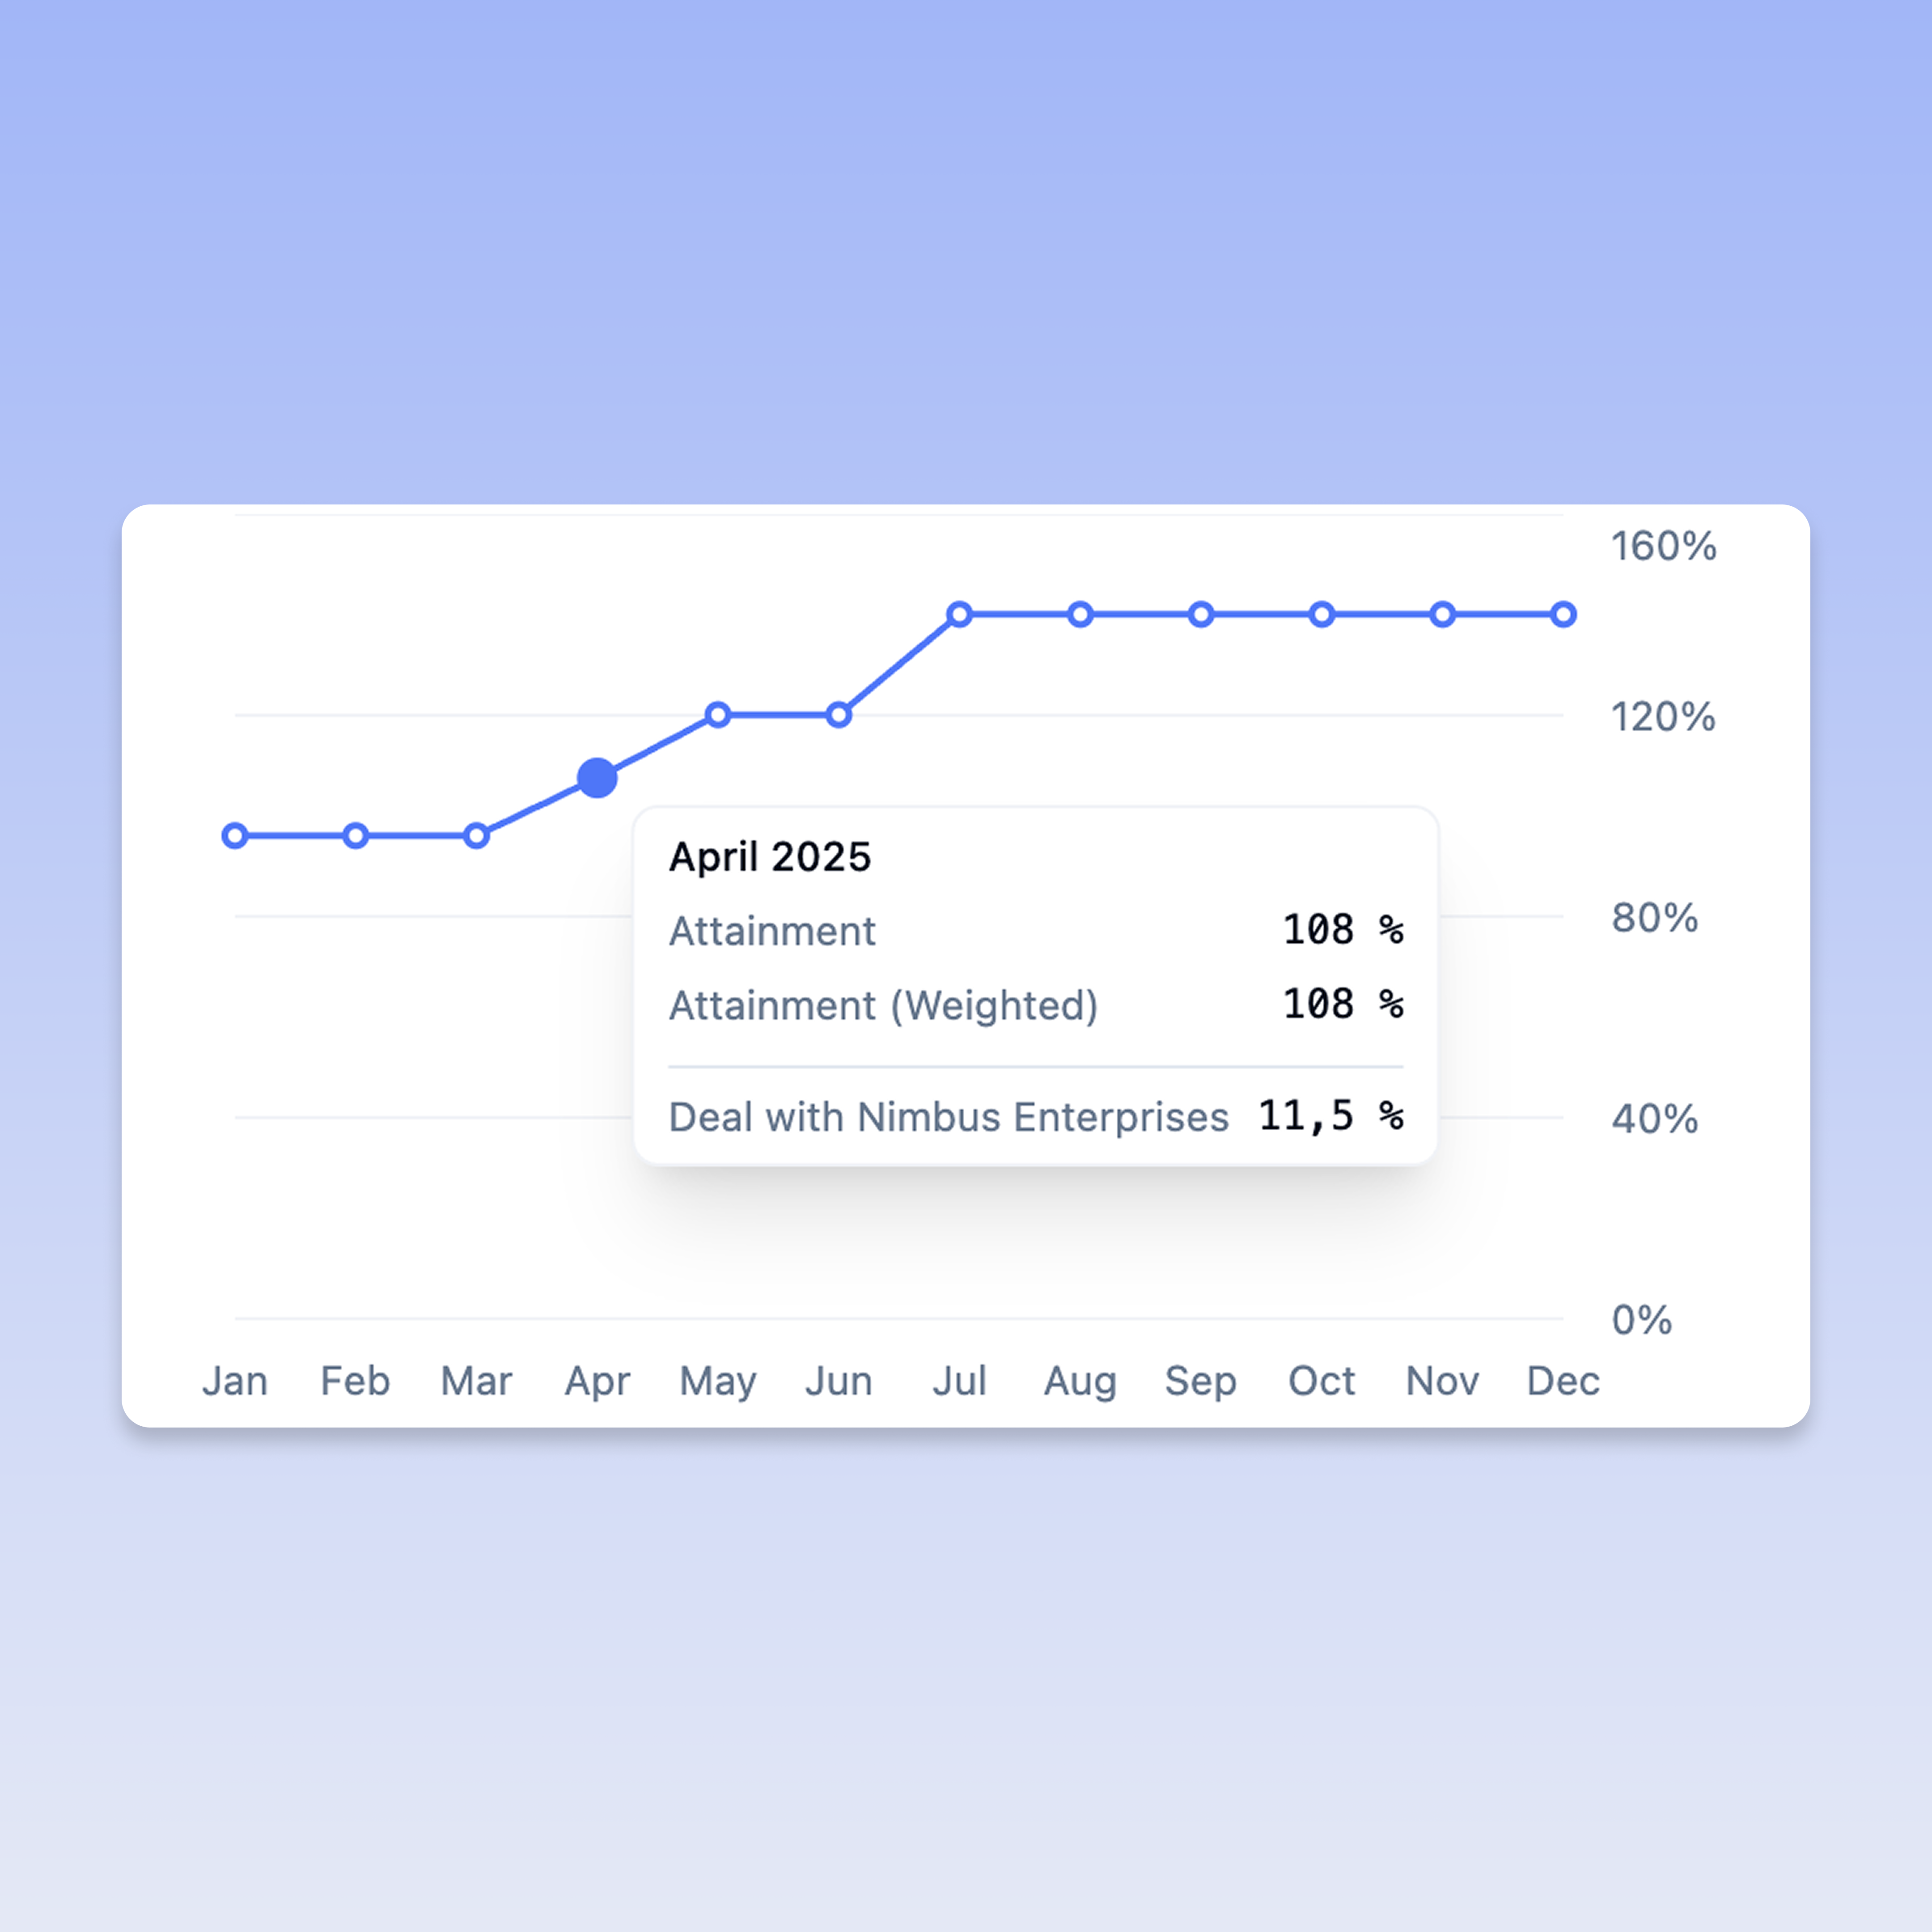Click the December data point

click(x=1564, y=614)
